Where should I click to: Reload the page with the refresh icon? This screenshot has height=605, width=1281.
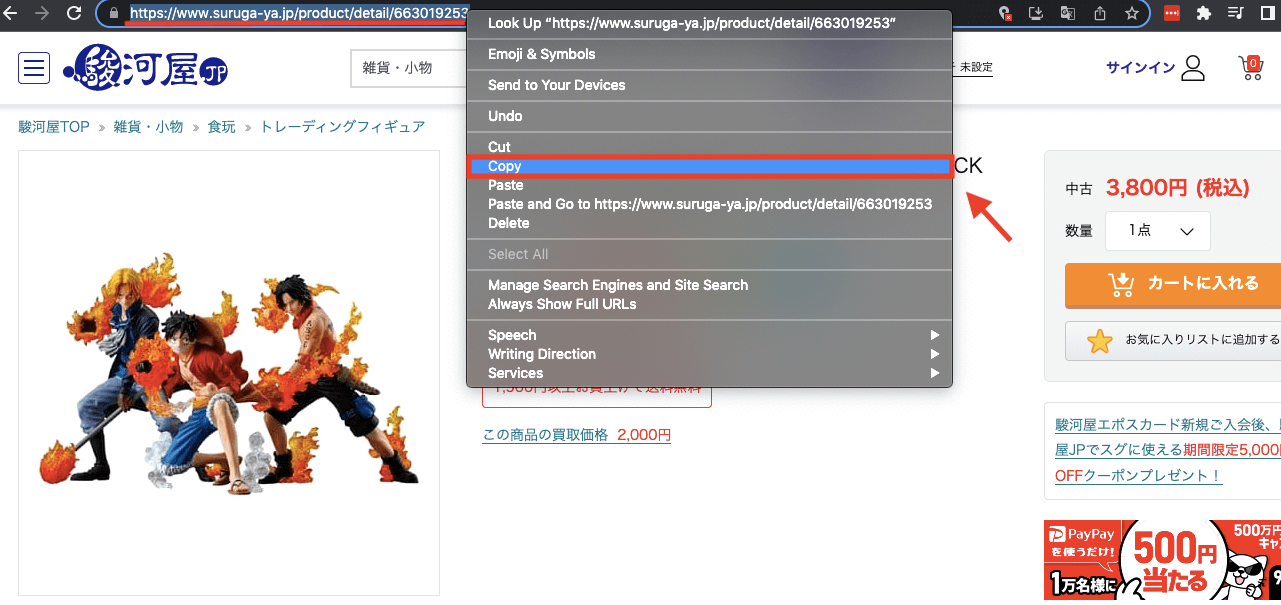[x=73, y=14]
